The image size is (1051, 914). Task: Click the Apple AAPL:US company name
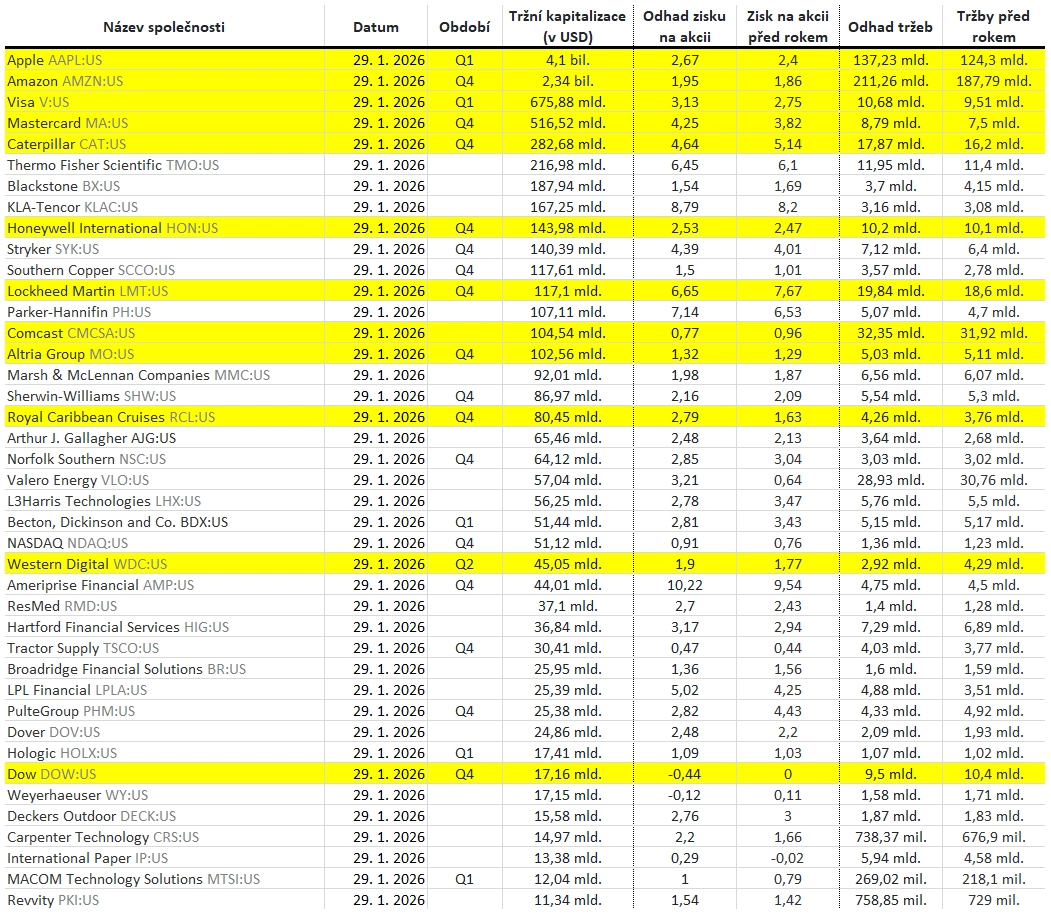coord(54,60)
